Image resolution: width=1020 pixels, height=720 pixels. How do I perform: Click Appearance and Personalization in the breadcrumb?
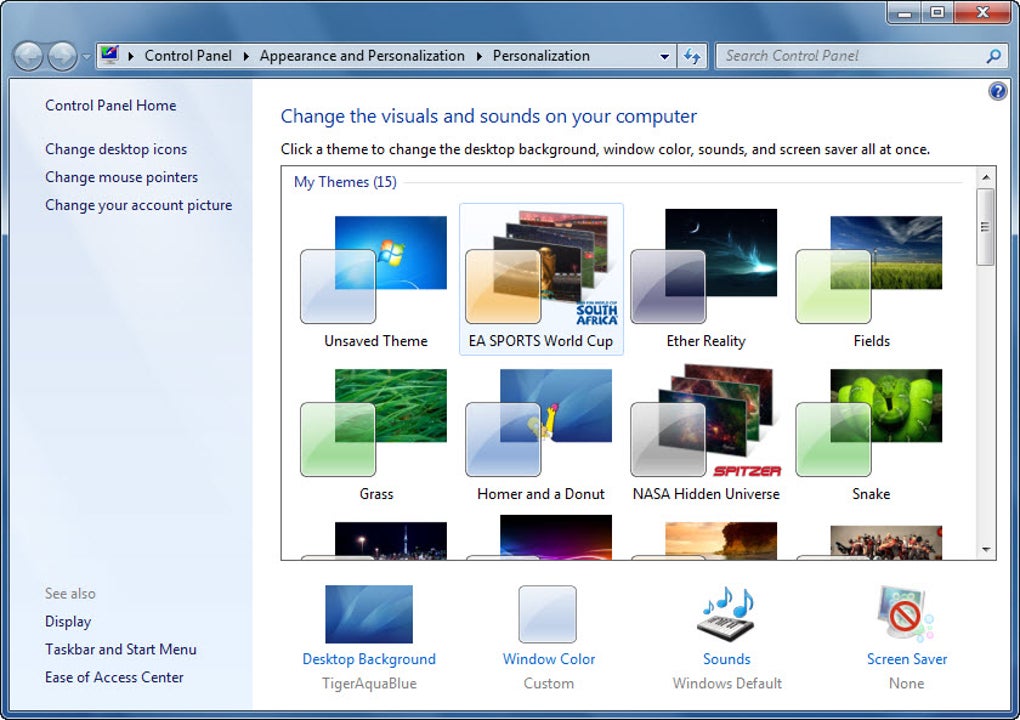(362, 56)
